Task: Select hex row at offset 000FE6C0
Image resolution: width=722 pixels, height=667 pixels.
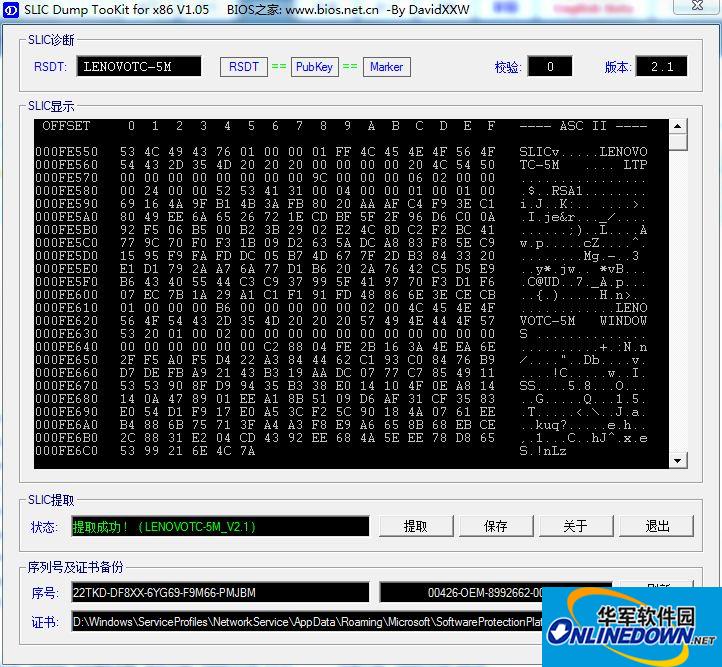Action: (300, 451)
